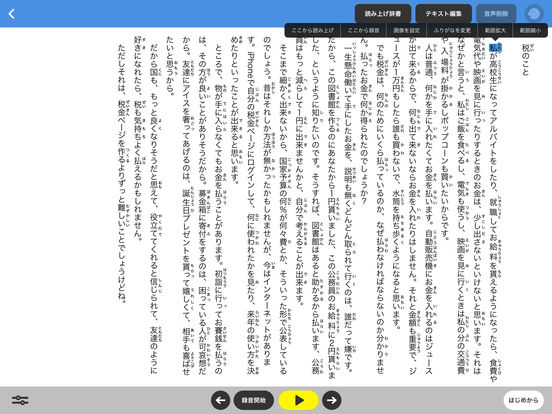Click the title text 税のこと
552x414 pixels.
526,60
